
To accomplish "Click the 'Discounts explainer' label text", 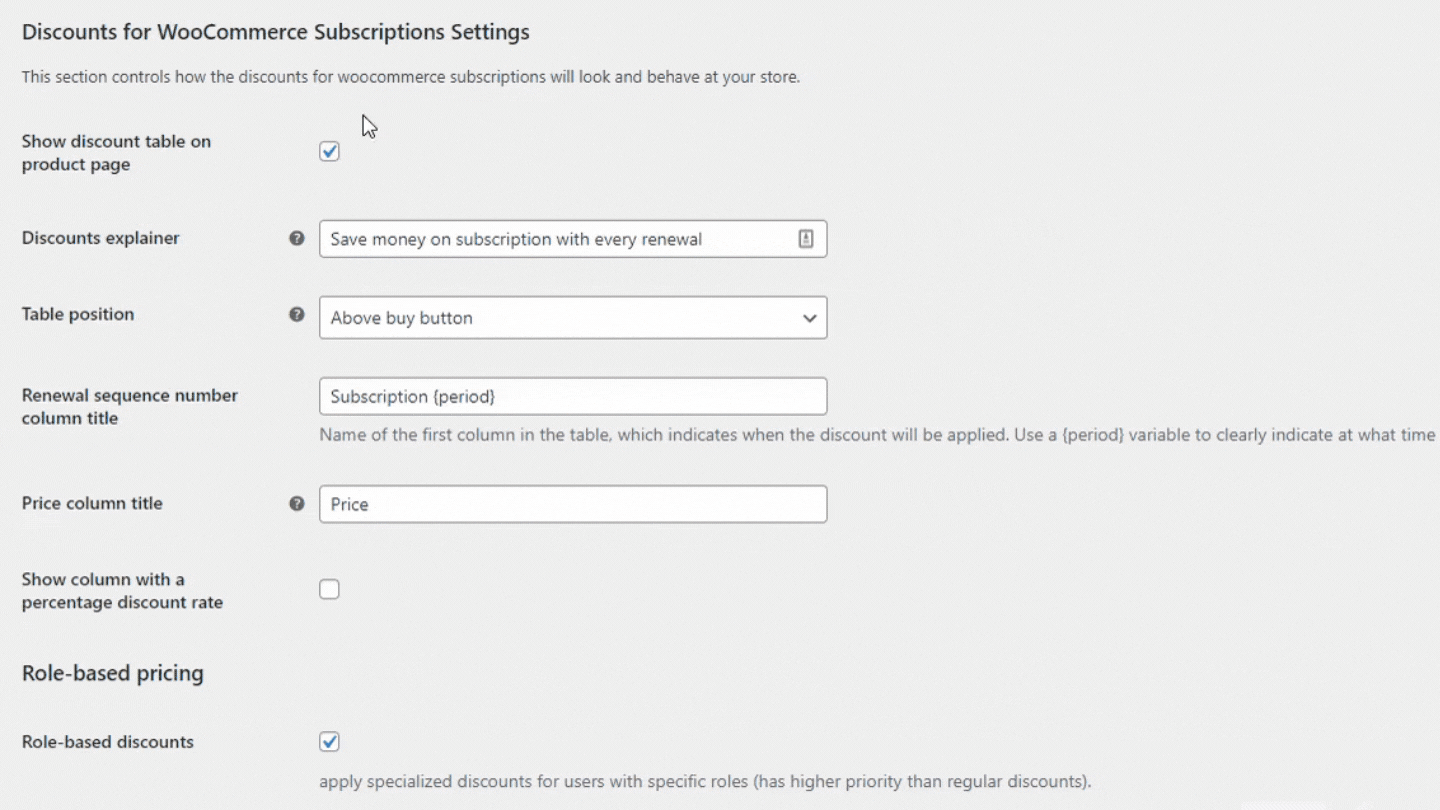I will point(101,238).
